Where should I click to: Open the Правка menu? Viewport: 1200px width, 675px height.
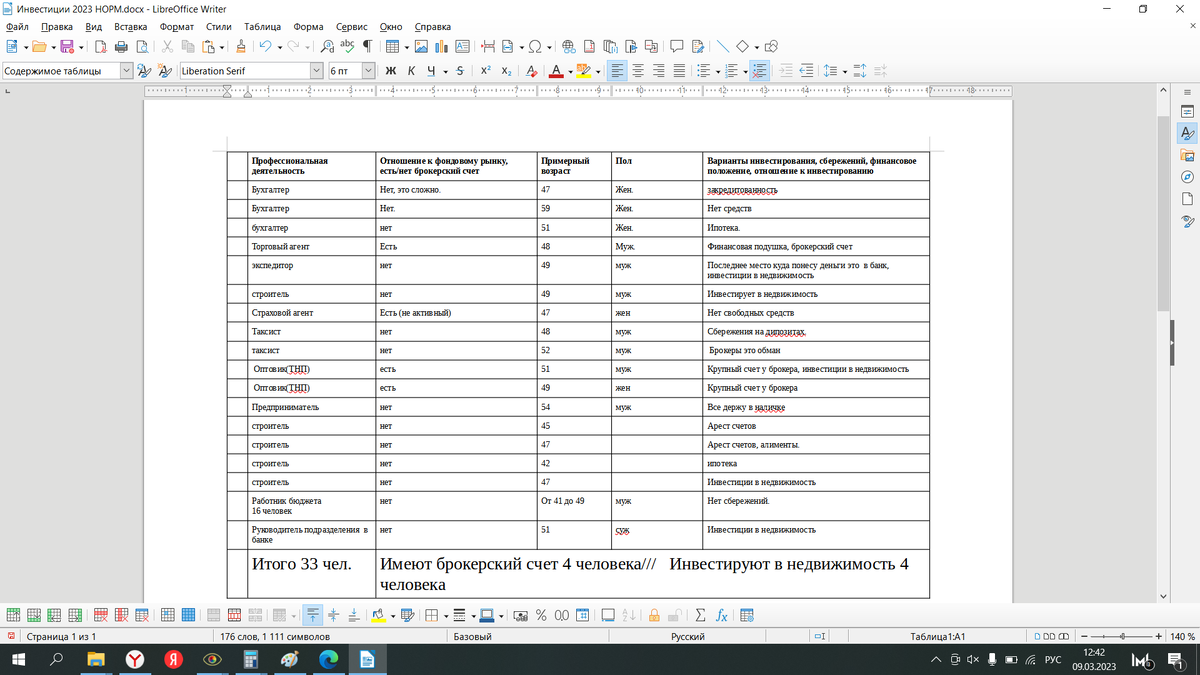57,26
